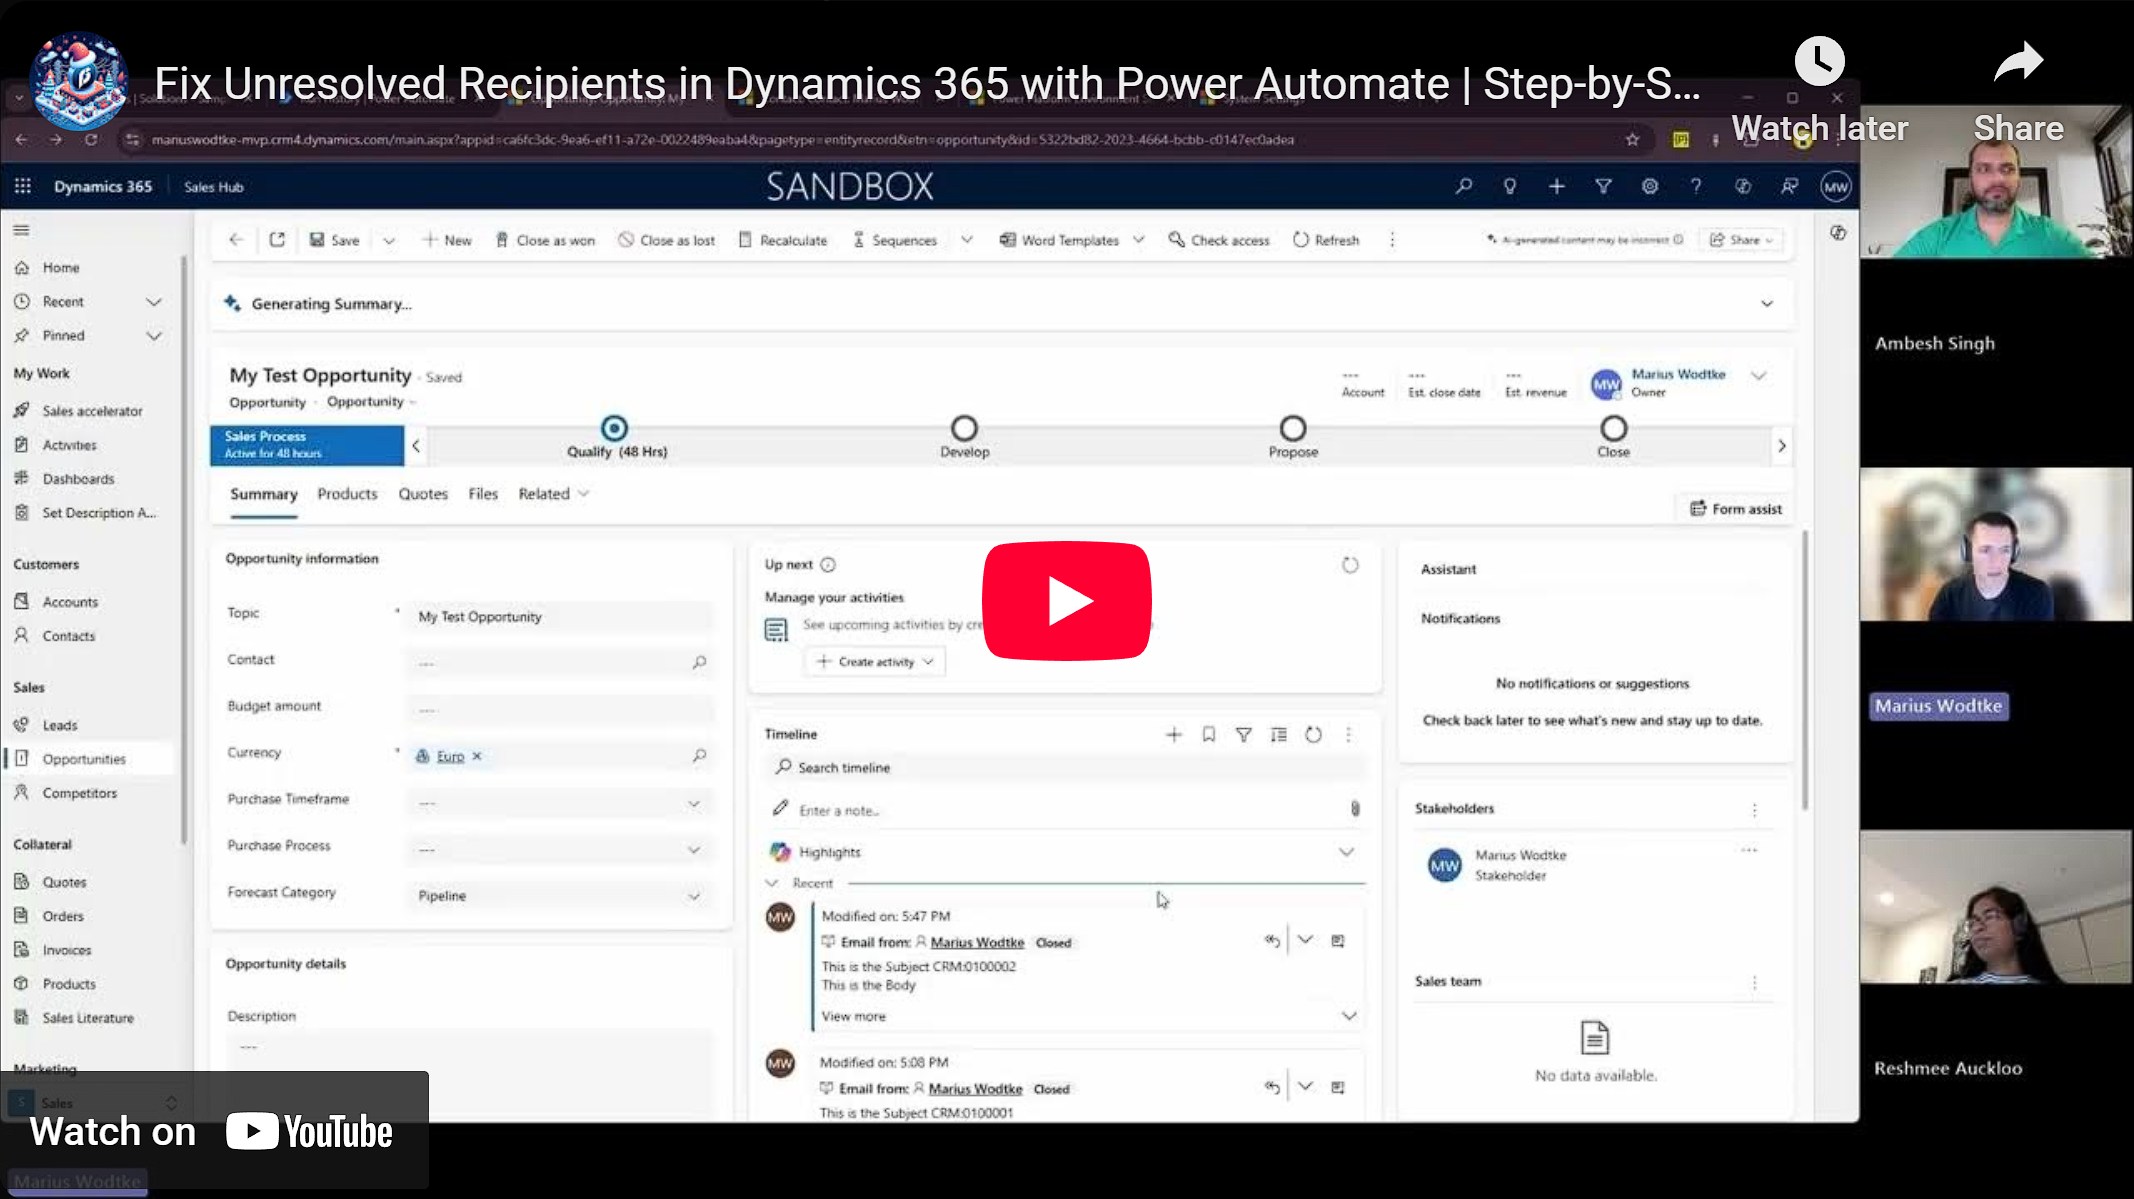Select the Develop stage circle
This screenshot has height=1199, width=2134.
964,429
